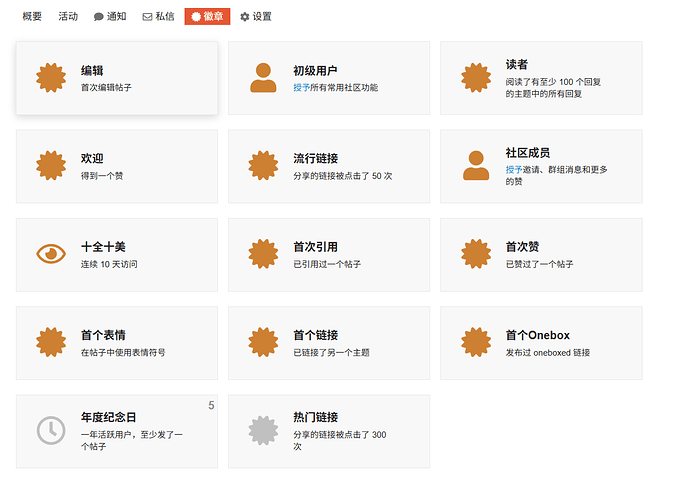Open the 热门链接 badge title
This screenshot has height=486, width=690.
(316, 417)
